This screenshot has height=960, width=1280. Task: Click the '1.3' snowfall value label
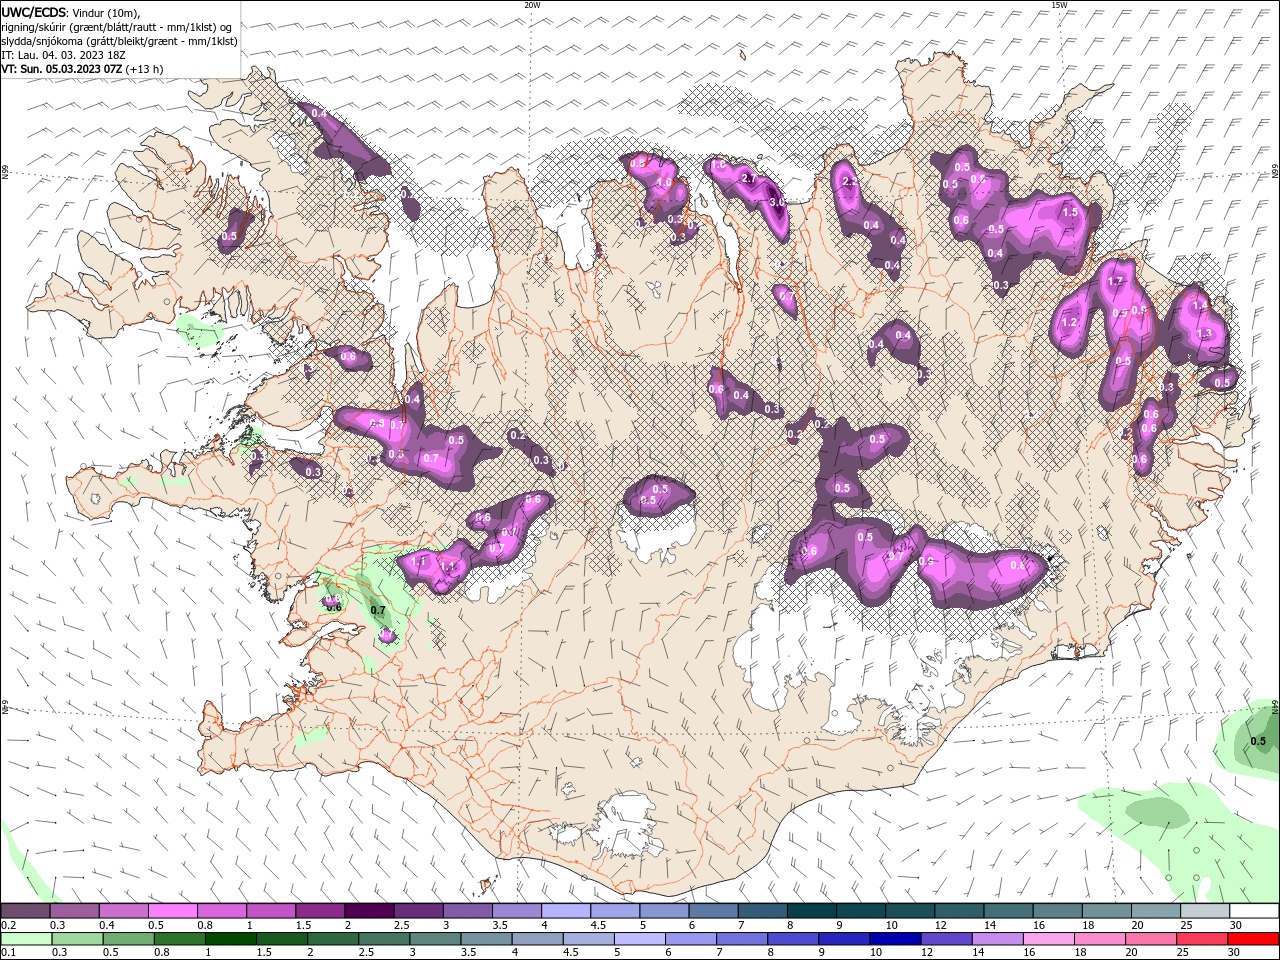click(1204, 332)
